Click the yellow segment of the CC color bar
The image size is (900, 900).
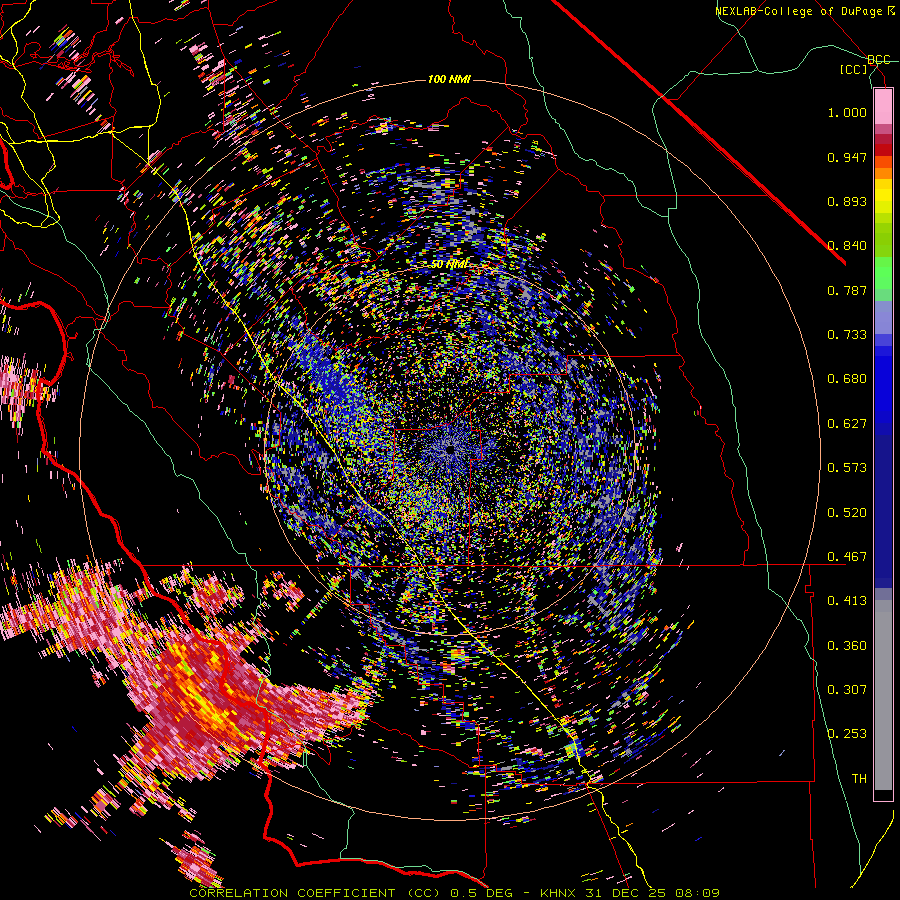[883, 197]
